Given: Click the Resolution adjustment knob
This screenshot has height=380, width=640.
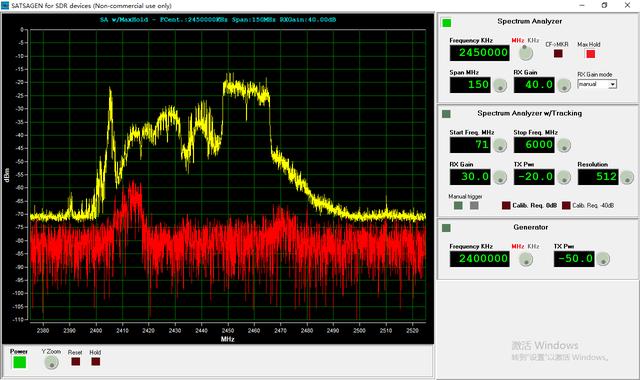Looking at the screenshot, I should pyautogui.click(x=627, y=177).
